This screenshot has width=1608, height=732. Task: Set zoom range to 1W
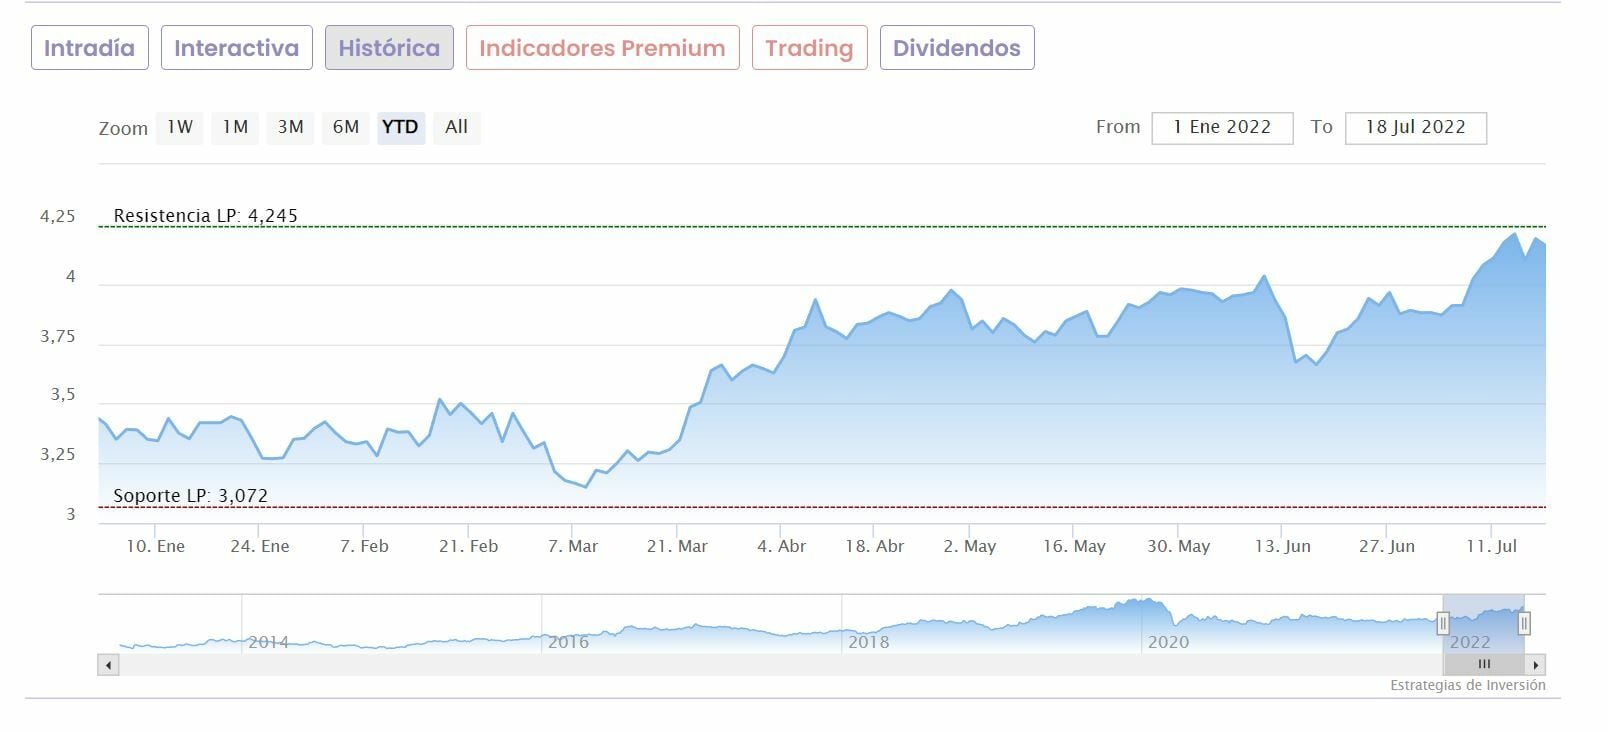180,127
